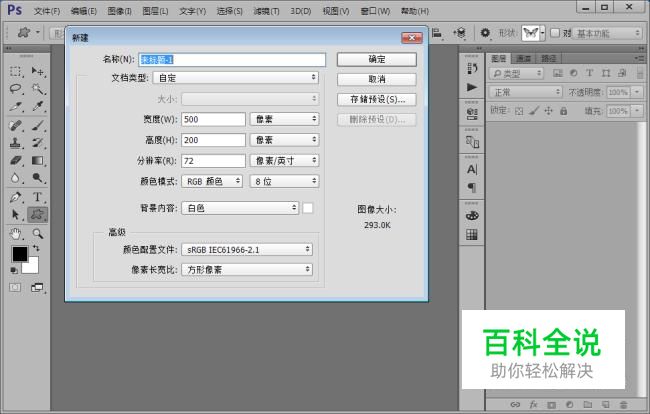Toggle adjustment layer filter in Layers panel

tap(574, 73)
